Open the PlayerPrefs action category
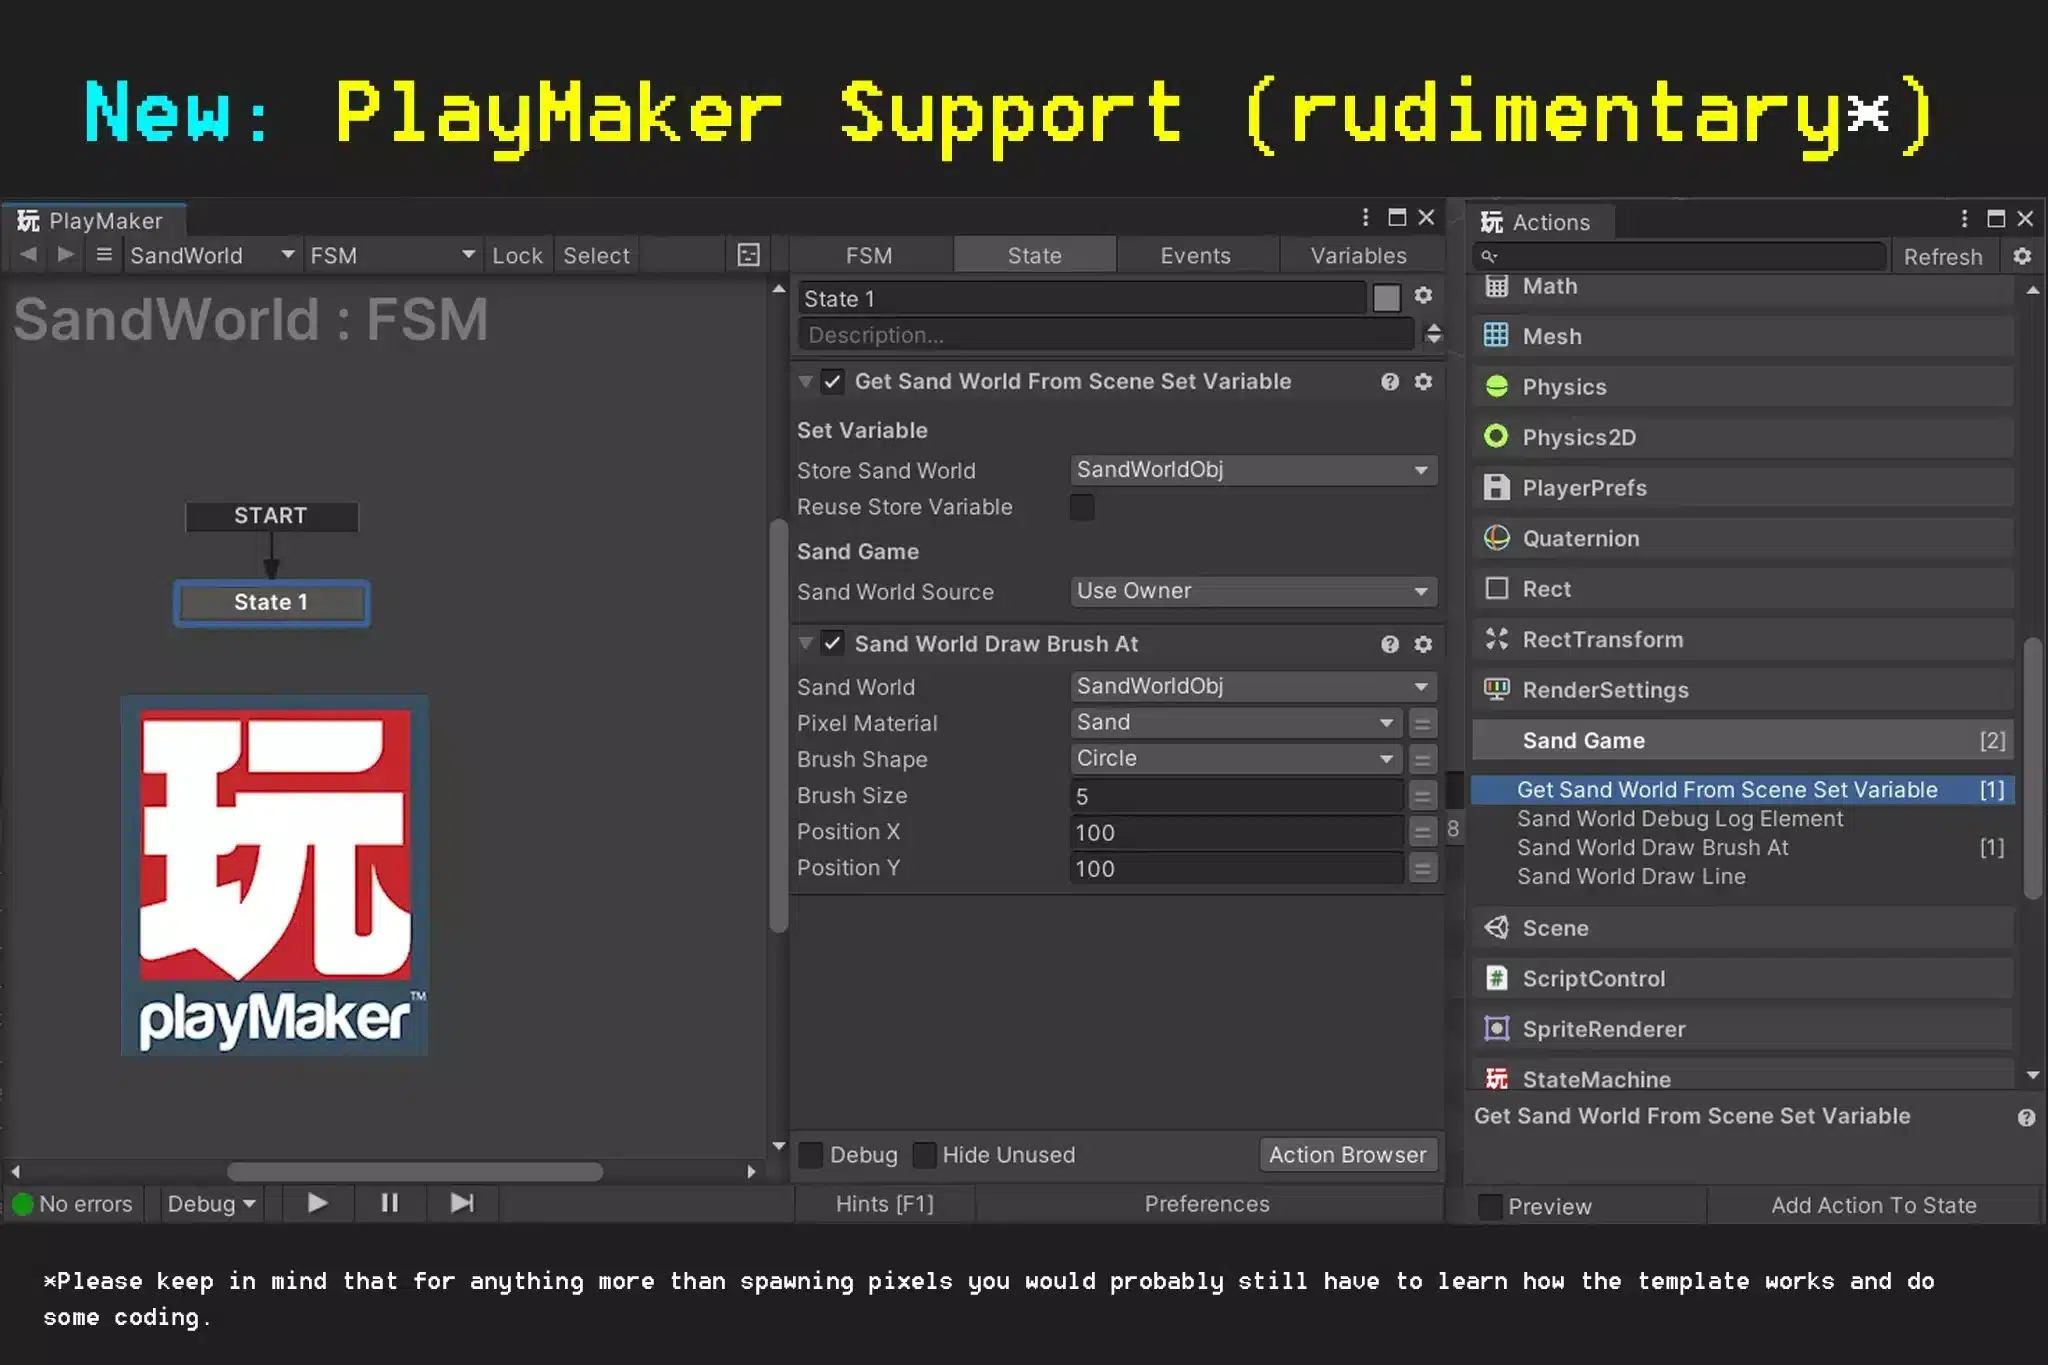This screenshot has height=1365, width=2048. click(1742, 488)
